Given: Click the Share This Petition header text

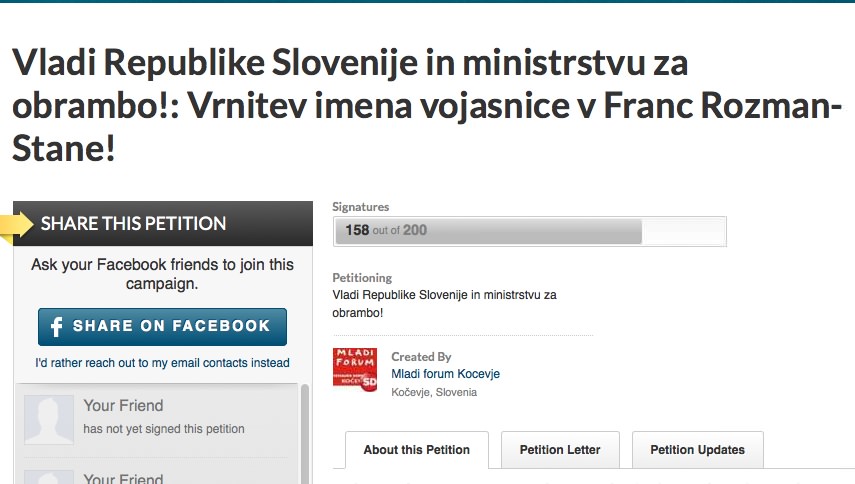Looking at the screenshot, I should point(133,224).
